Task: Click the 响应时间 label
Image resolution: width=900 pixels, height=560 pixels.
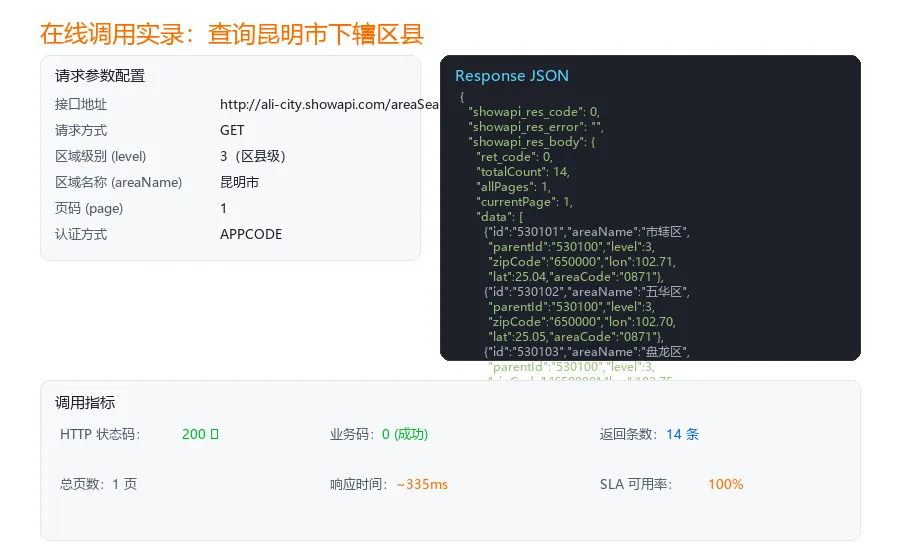Action: [359, 484]
